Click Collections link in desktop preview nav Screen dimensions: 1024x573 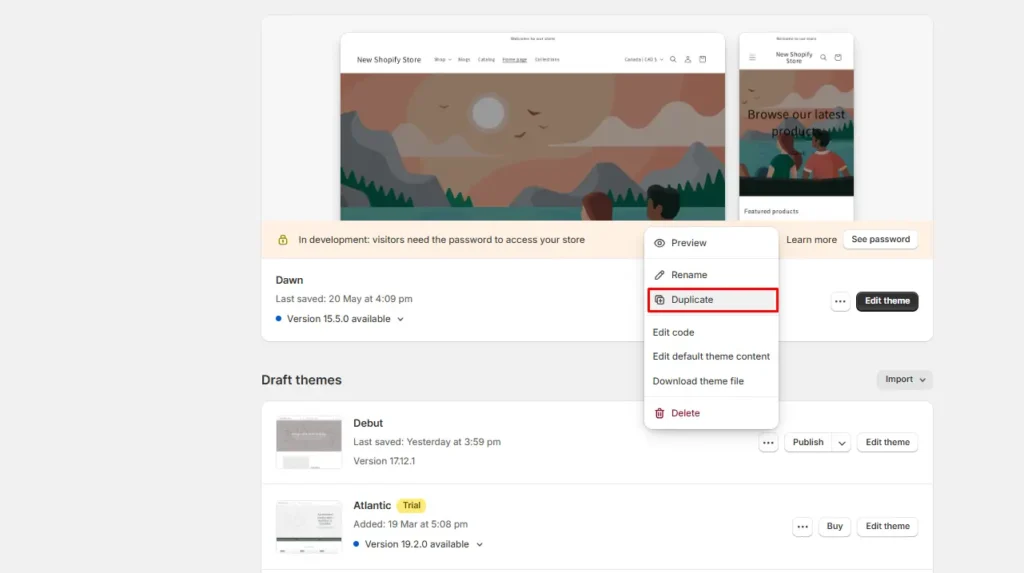click(547, 59)
